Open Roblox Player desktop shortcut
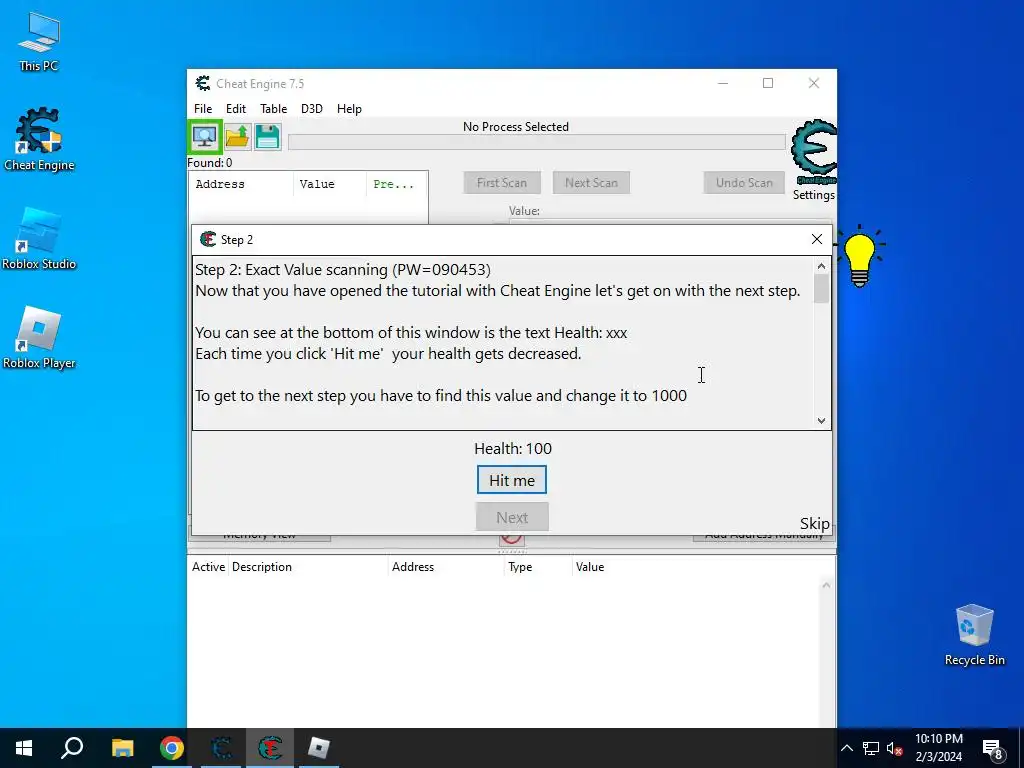The image size is (1024, 768). [39, 338]
